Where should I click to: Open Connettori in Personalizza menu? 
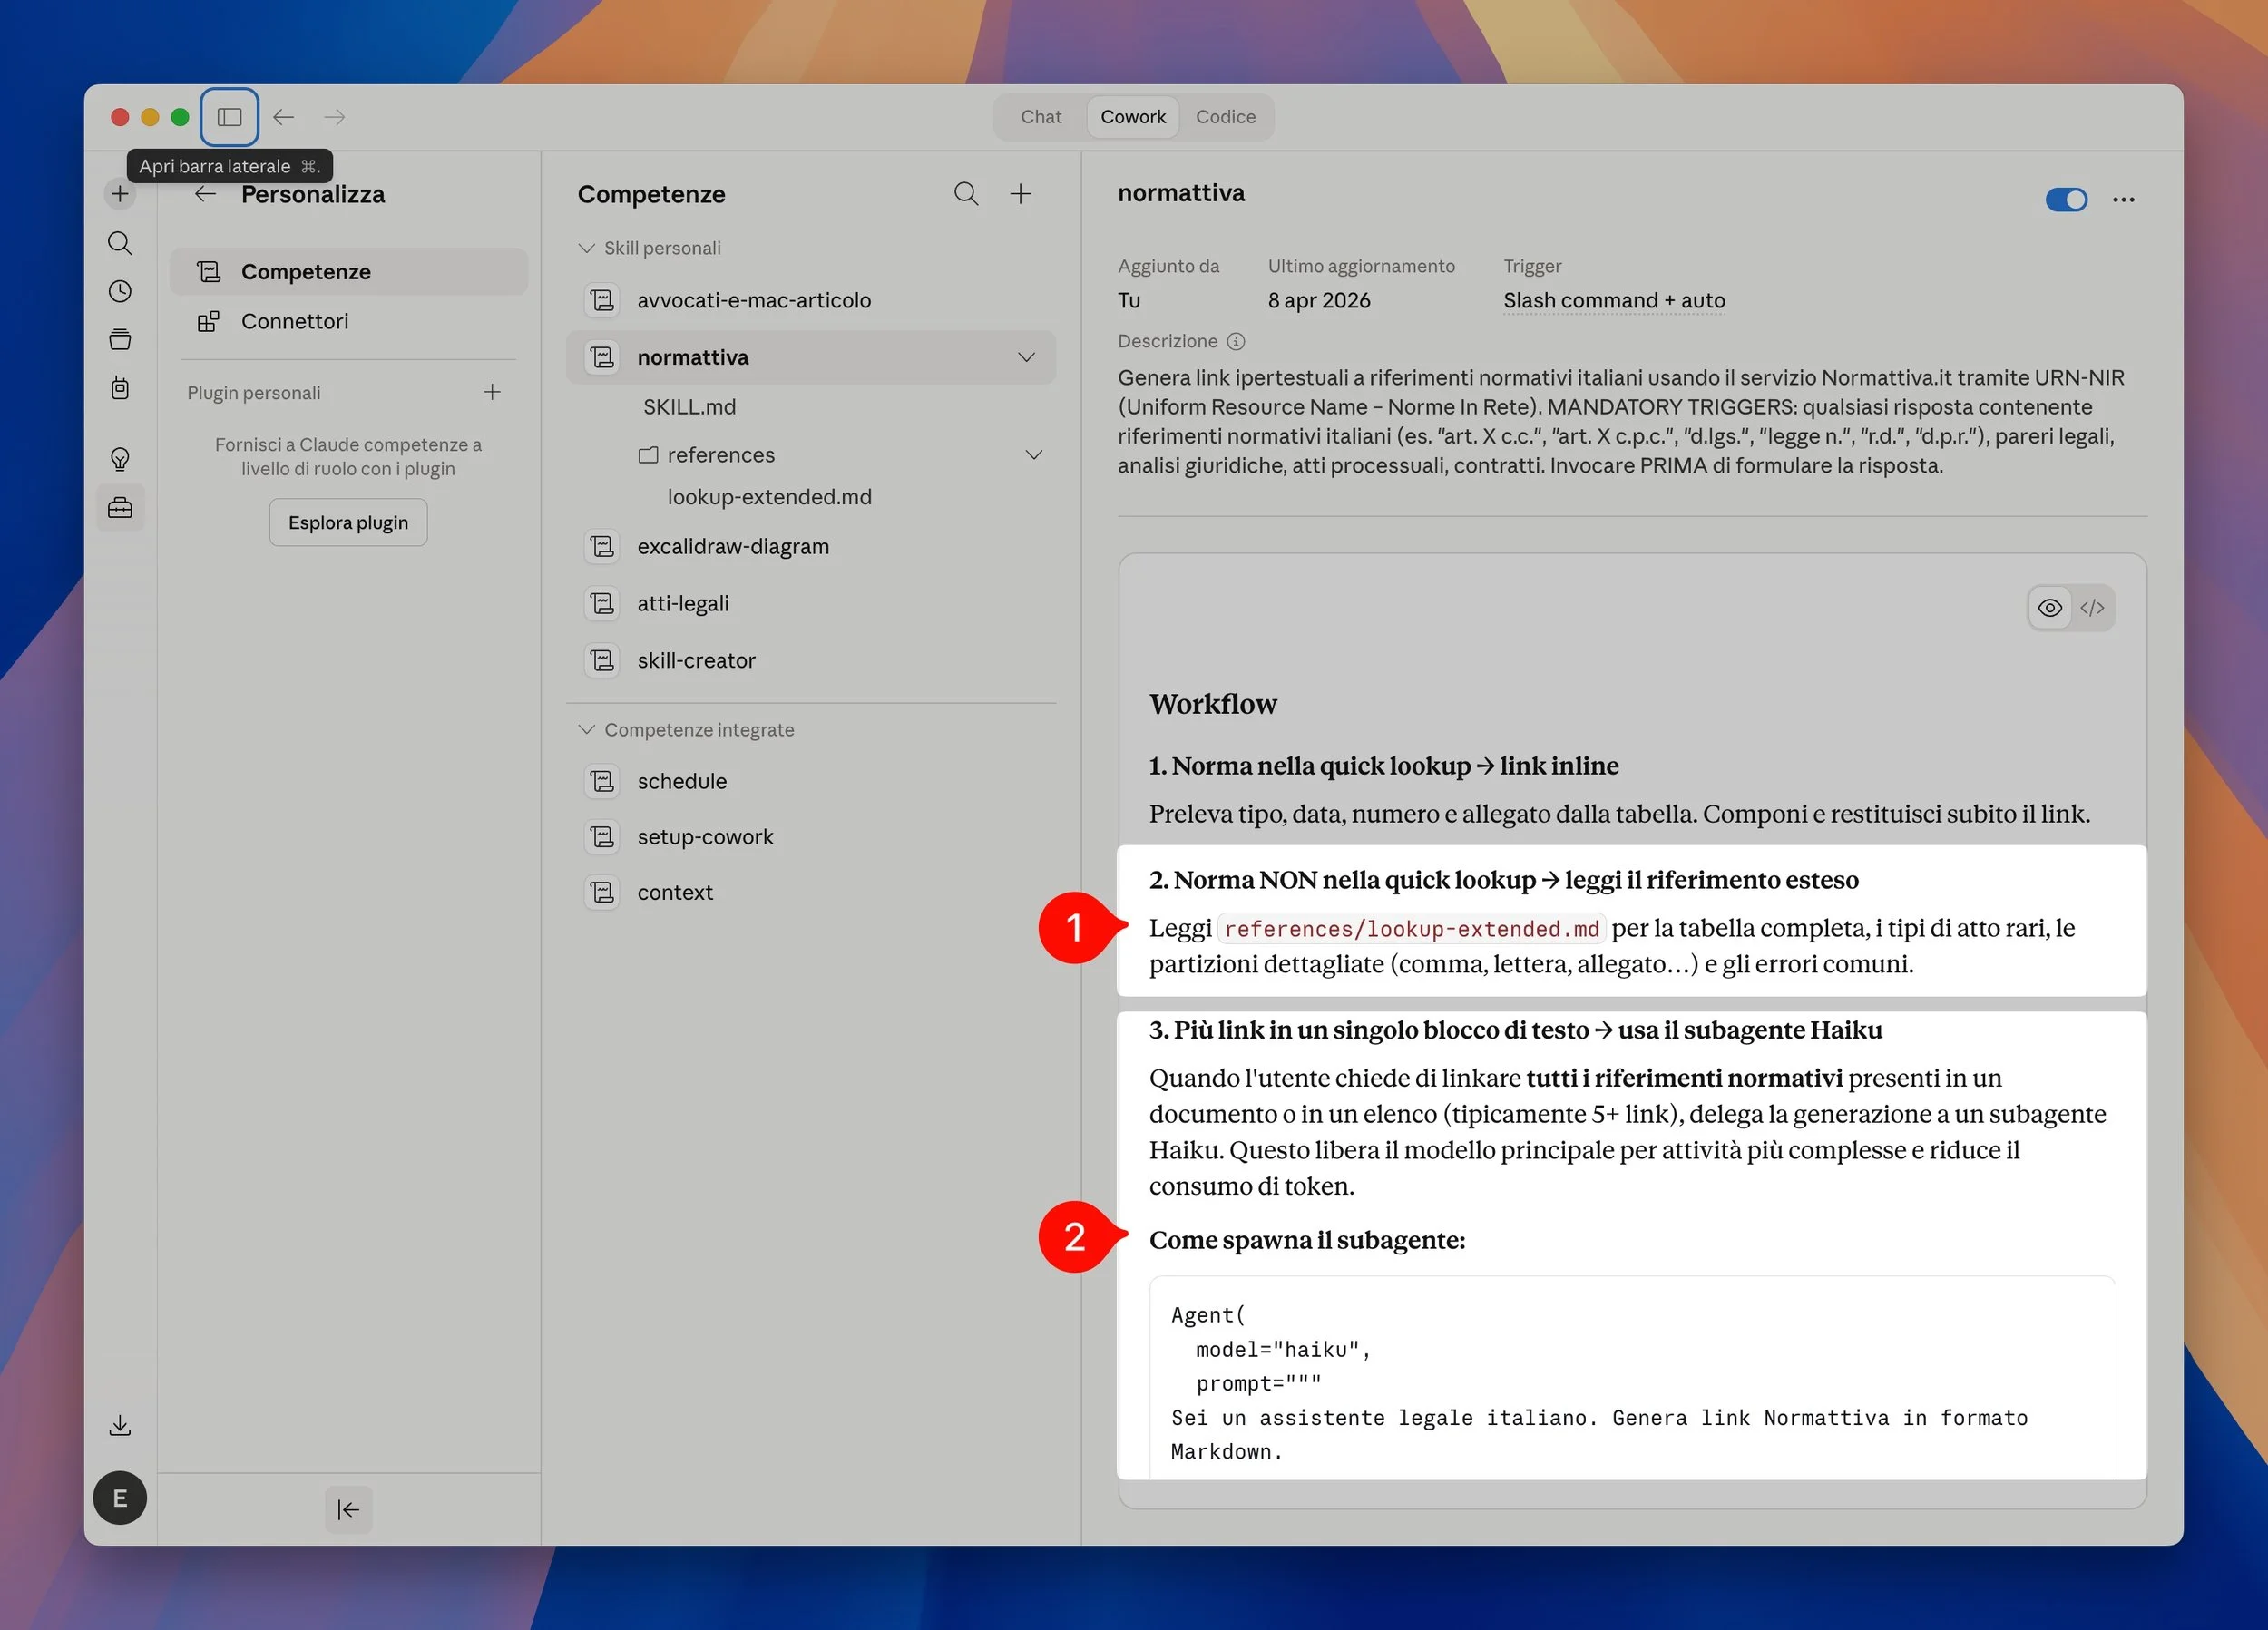tap(294, 321)
